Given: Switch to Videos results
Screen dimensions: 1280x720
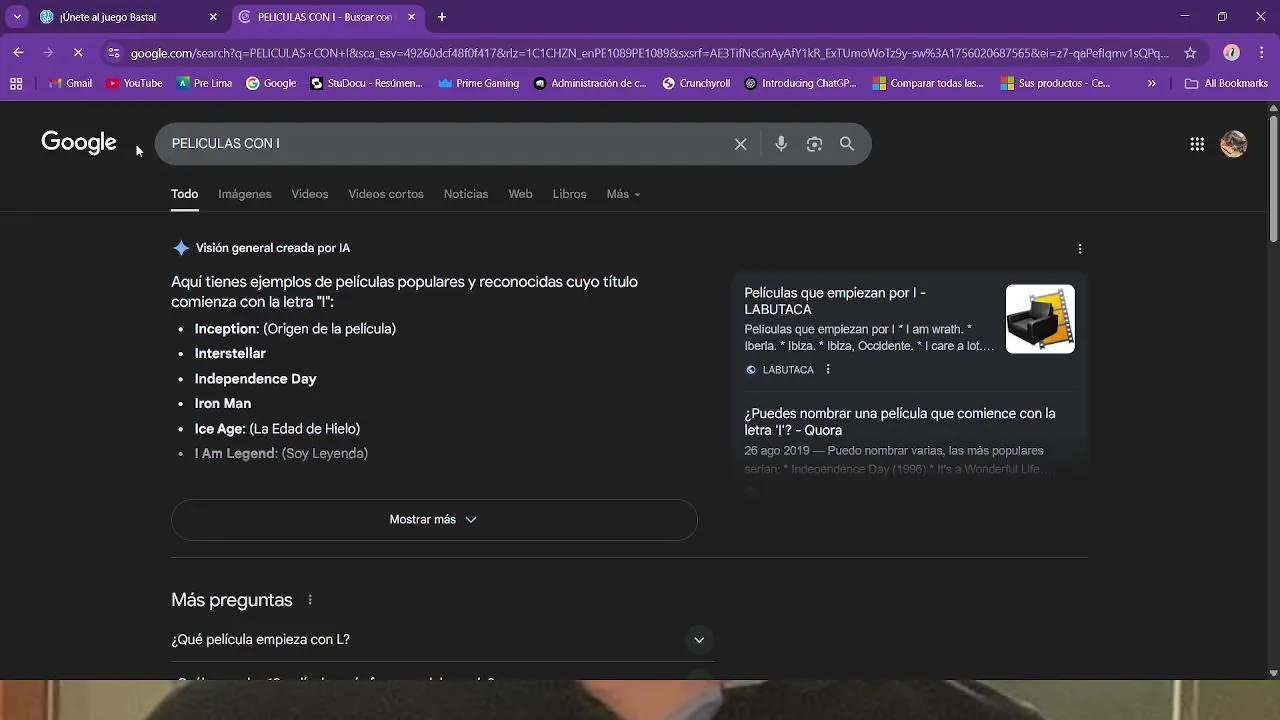Looking at the screenshot, I should coord(310,194).
